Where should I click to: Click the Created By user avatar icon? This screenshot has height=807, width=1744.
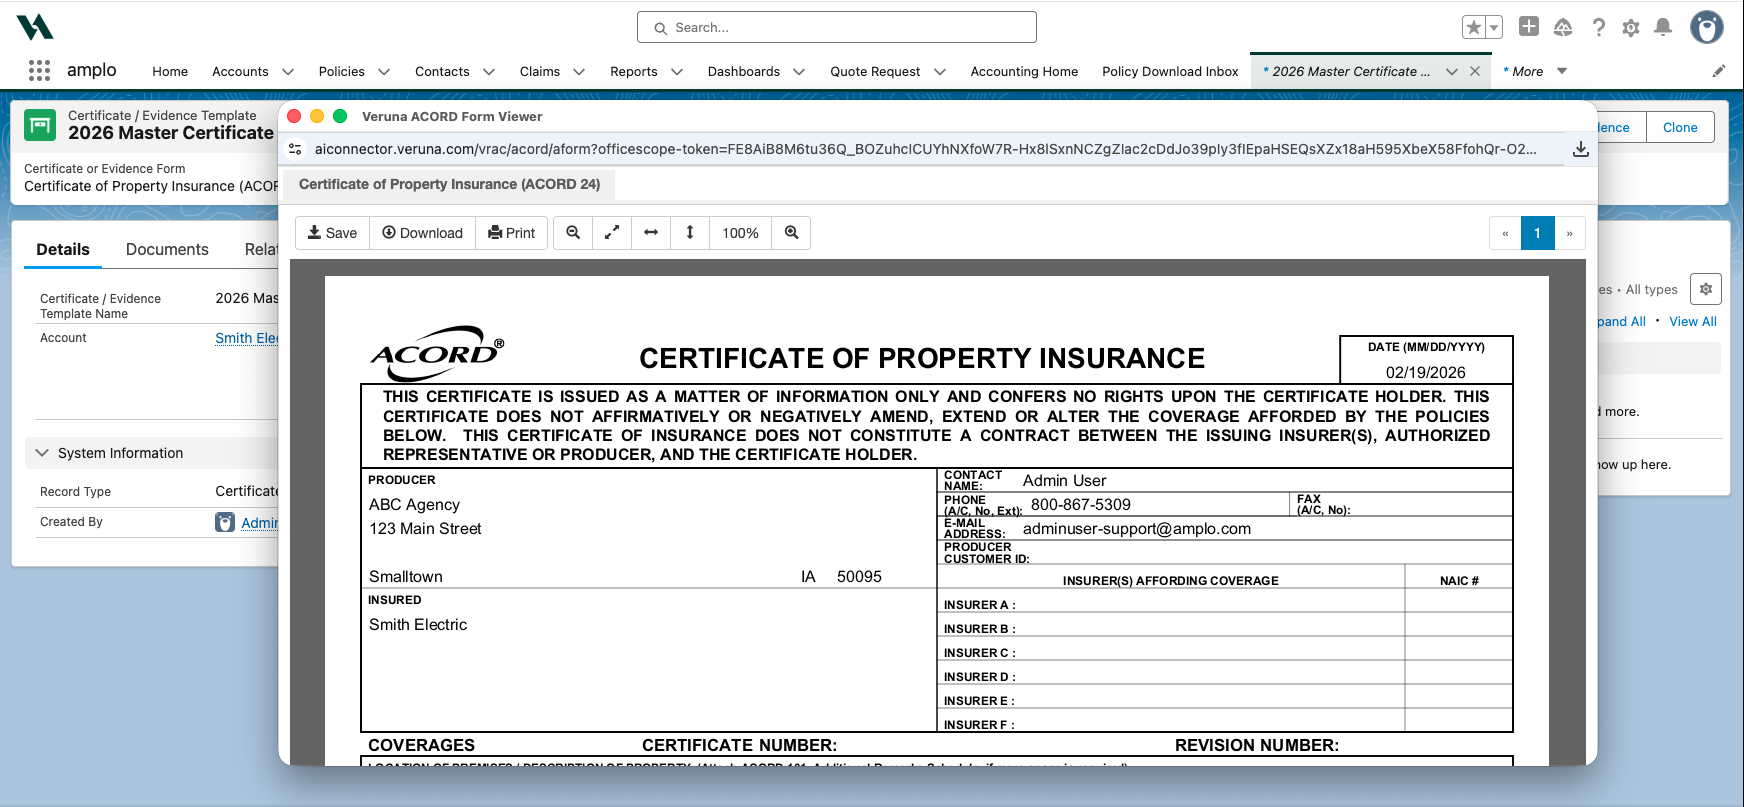tap(225, 522)
